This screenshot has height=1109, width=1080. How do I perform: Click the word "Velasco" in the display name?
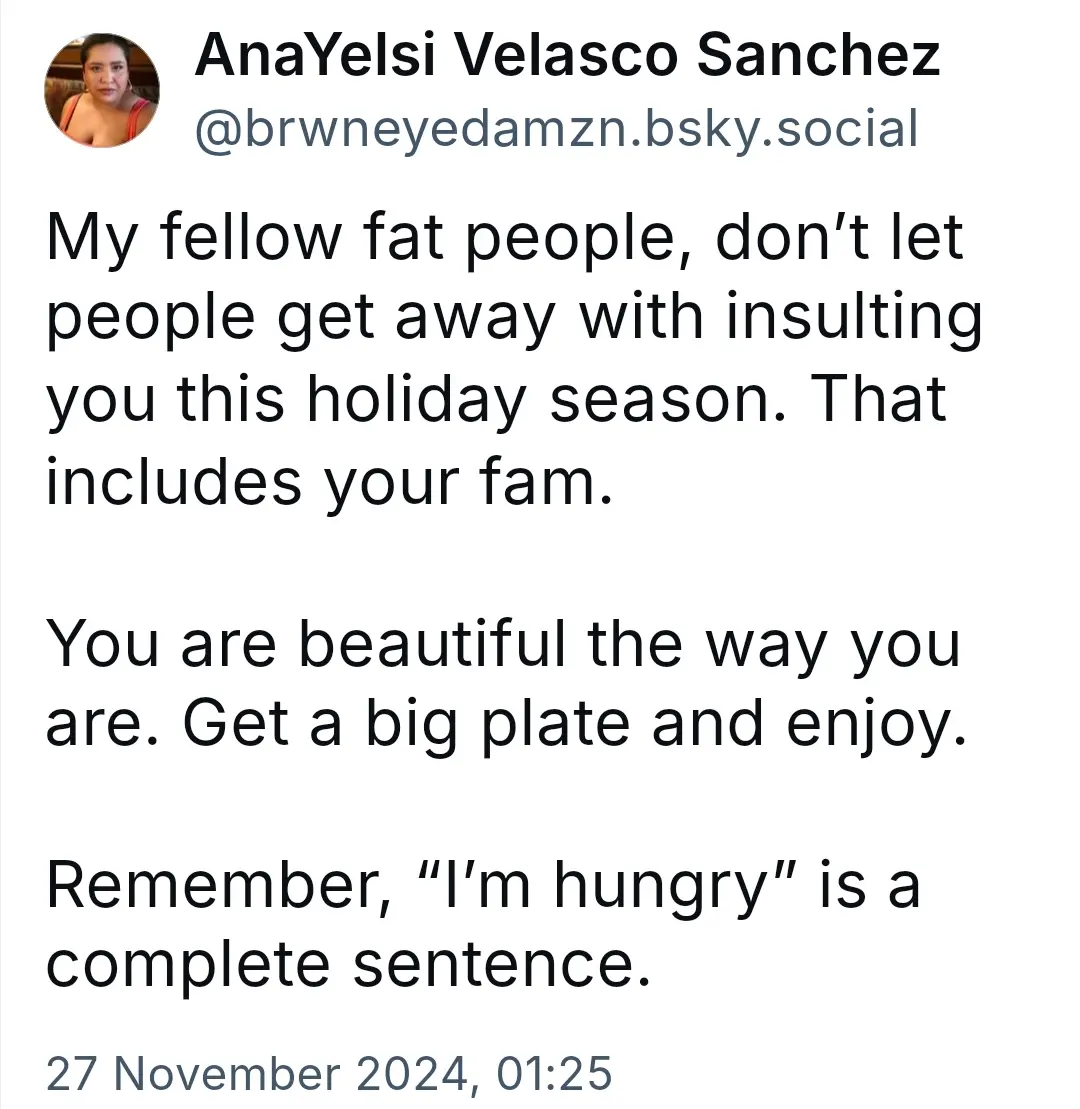pos(566,56)
